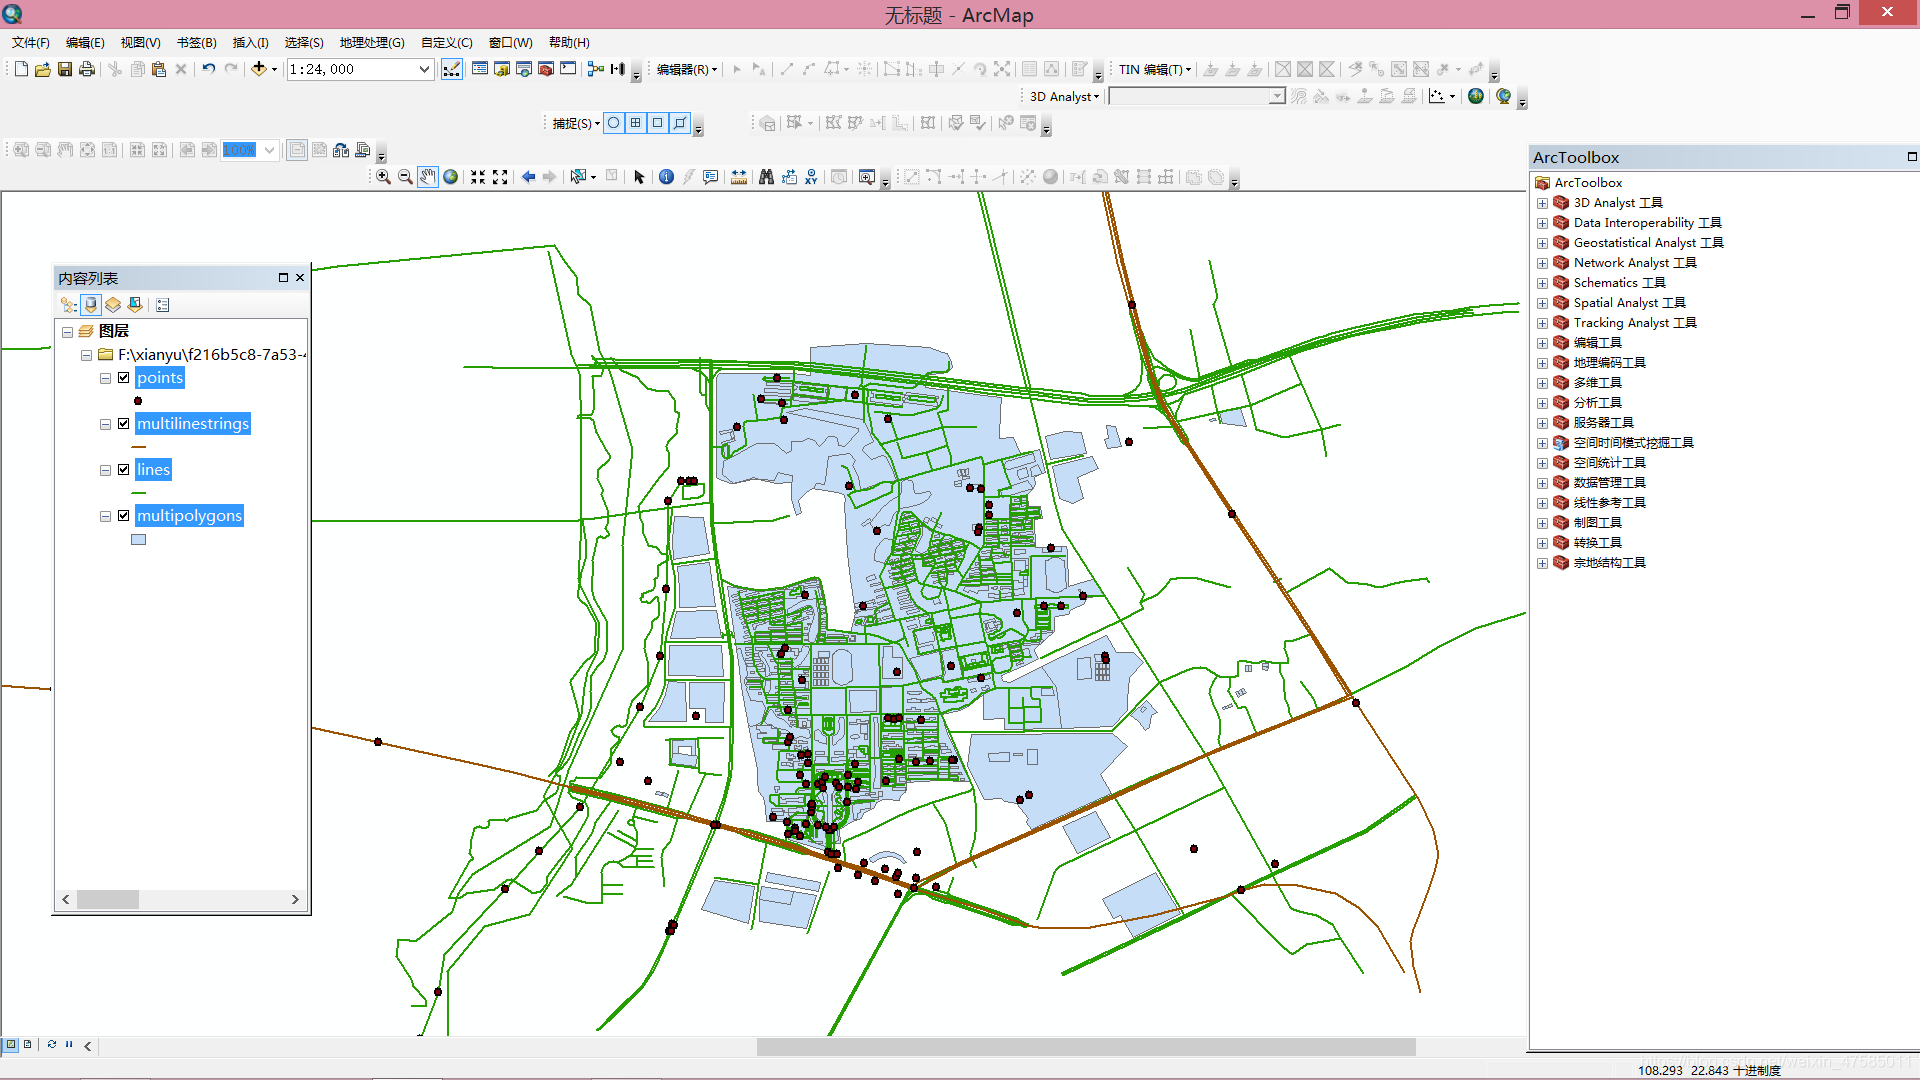Open the map scale dropdown

(424, 69)
